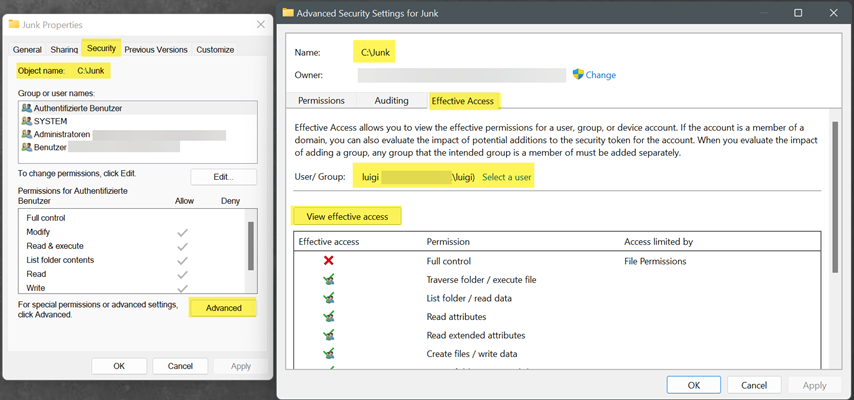The height and width of the screenshot is (400, 854).
Task: Click green check icon for Read extended attributes
Action: (x=328, y=335)
